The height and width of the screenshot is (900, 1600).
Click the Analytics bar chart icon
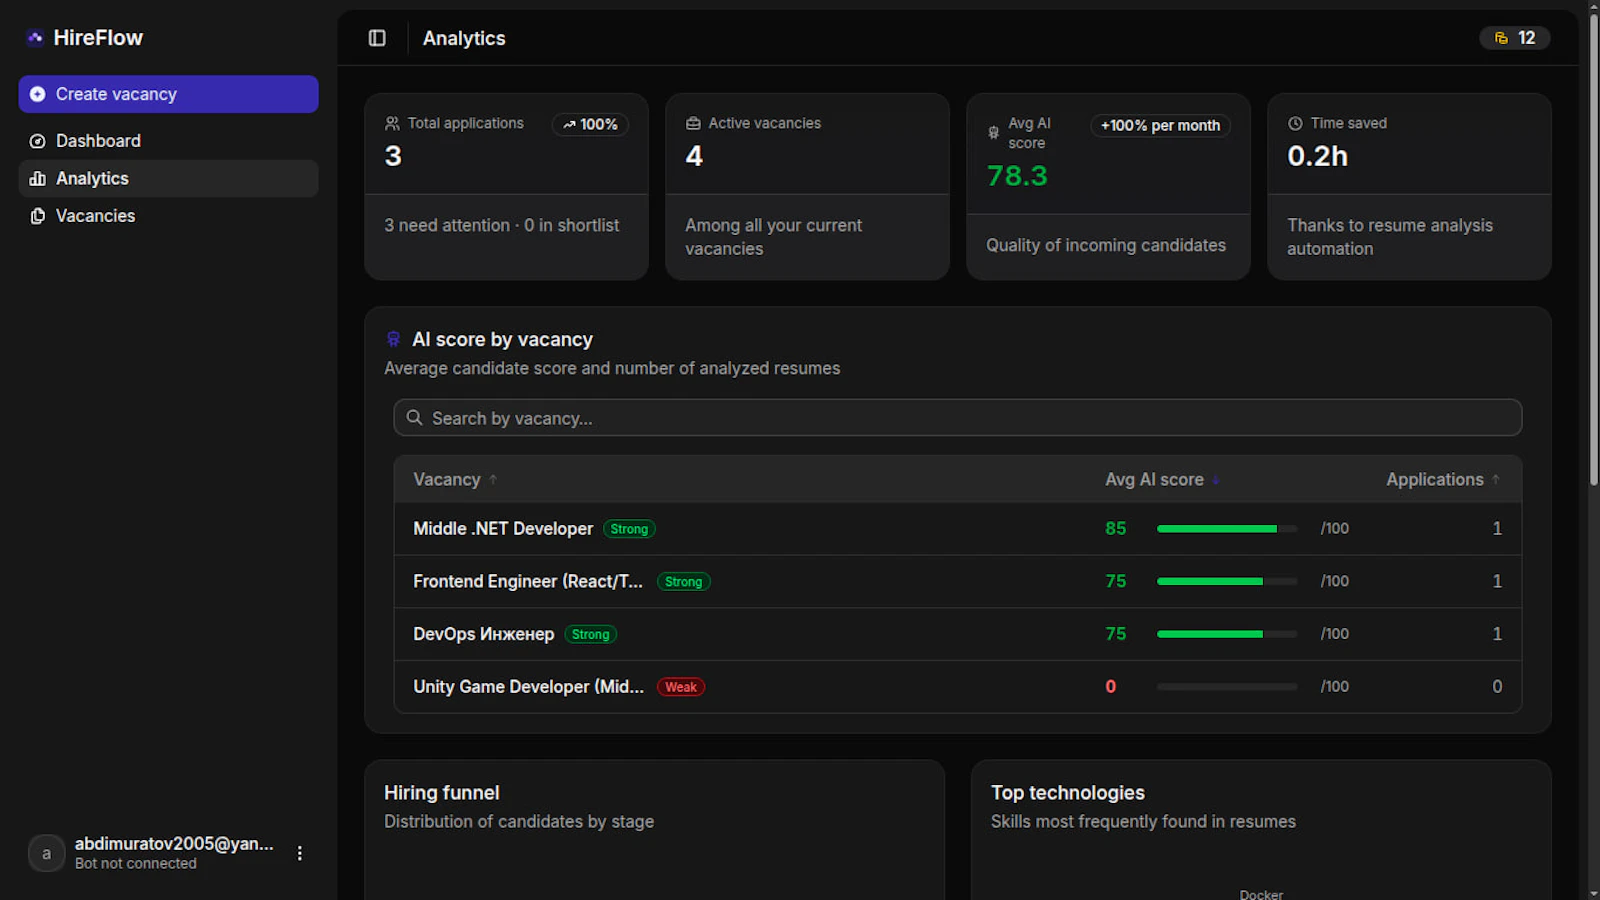(37, 179)
